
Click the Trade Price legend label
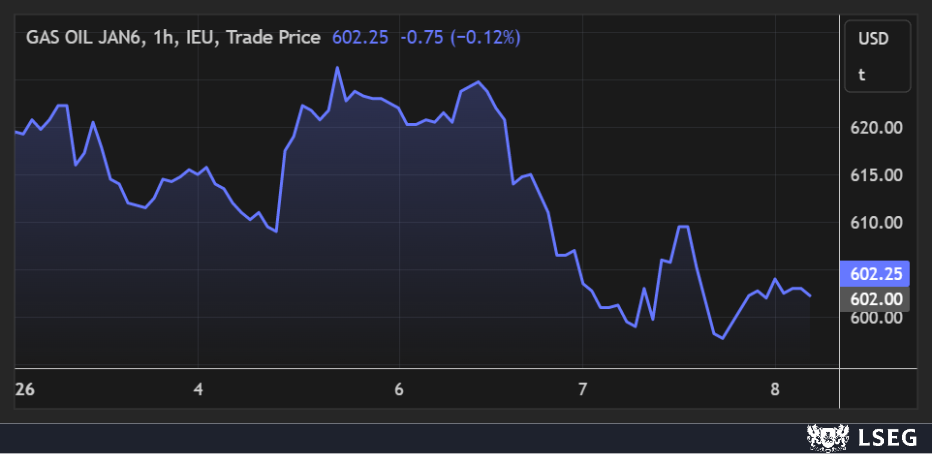pyautogui.click(x=273, y=37)
